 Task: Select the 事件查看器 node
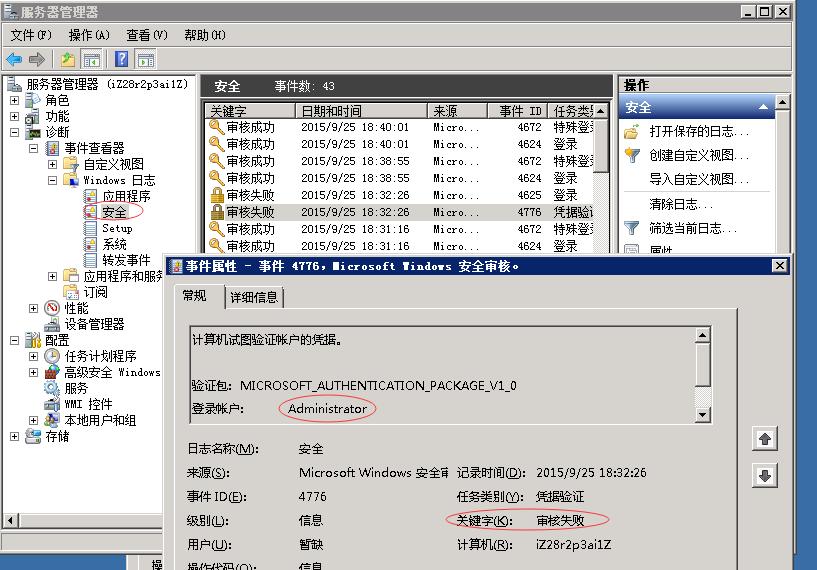[x=94, y=148]
